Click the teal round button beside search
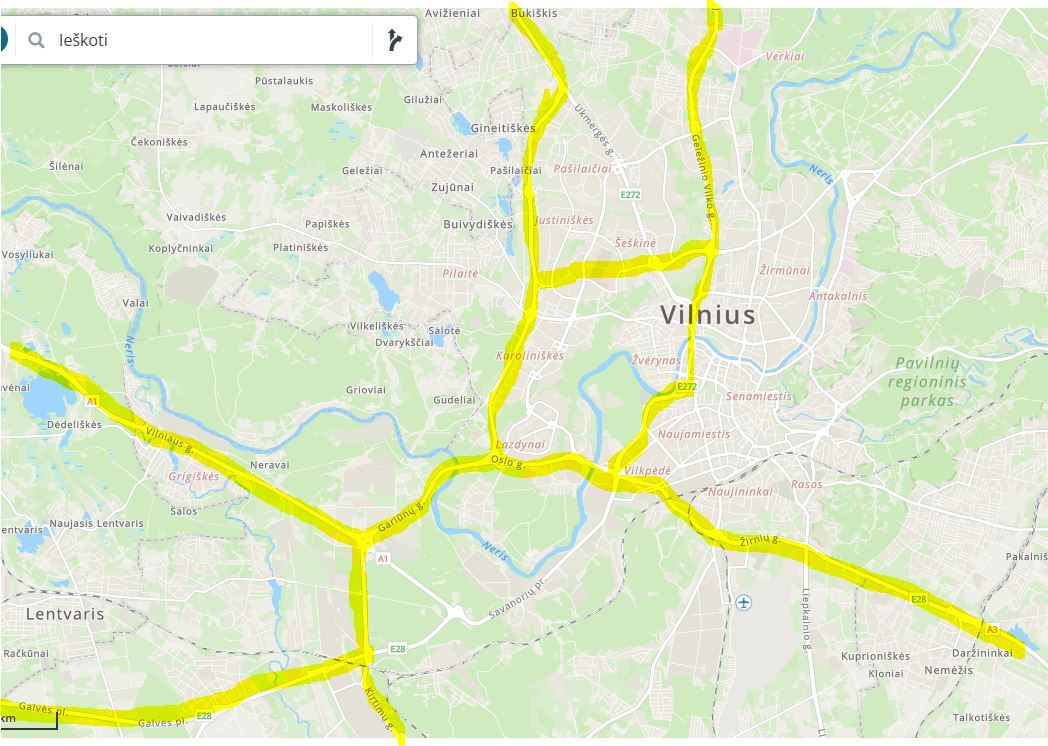The width and height of the screenshot is (1048, 746). click(x=3, y=39)
